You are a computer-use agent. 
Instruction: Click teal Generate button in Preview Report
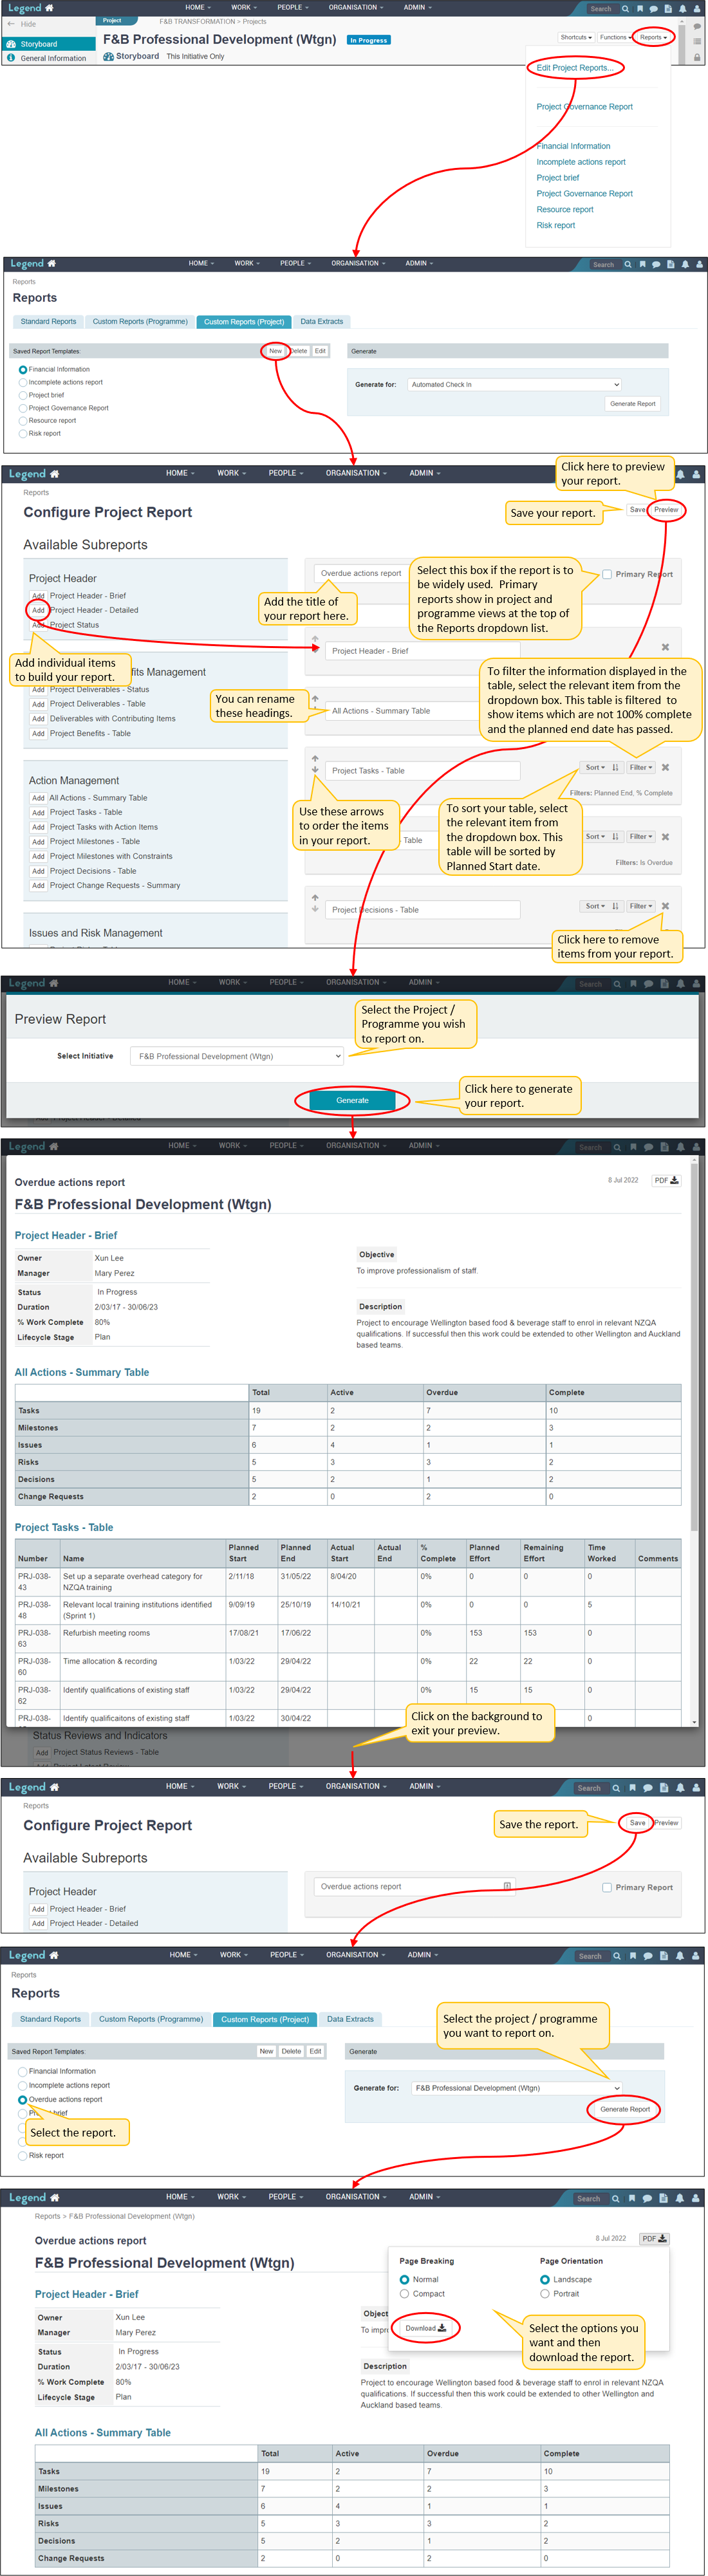click(x=352, y=1100)
